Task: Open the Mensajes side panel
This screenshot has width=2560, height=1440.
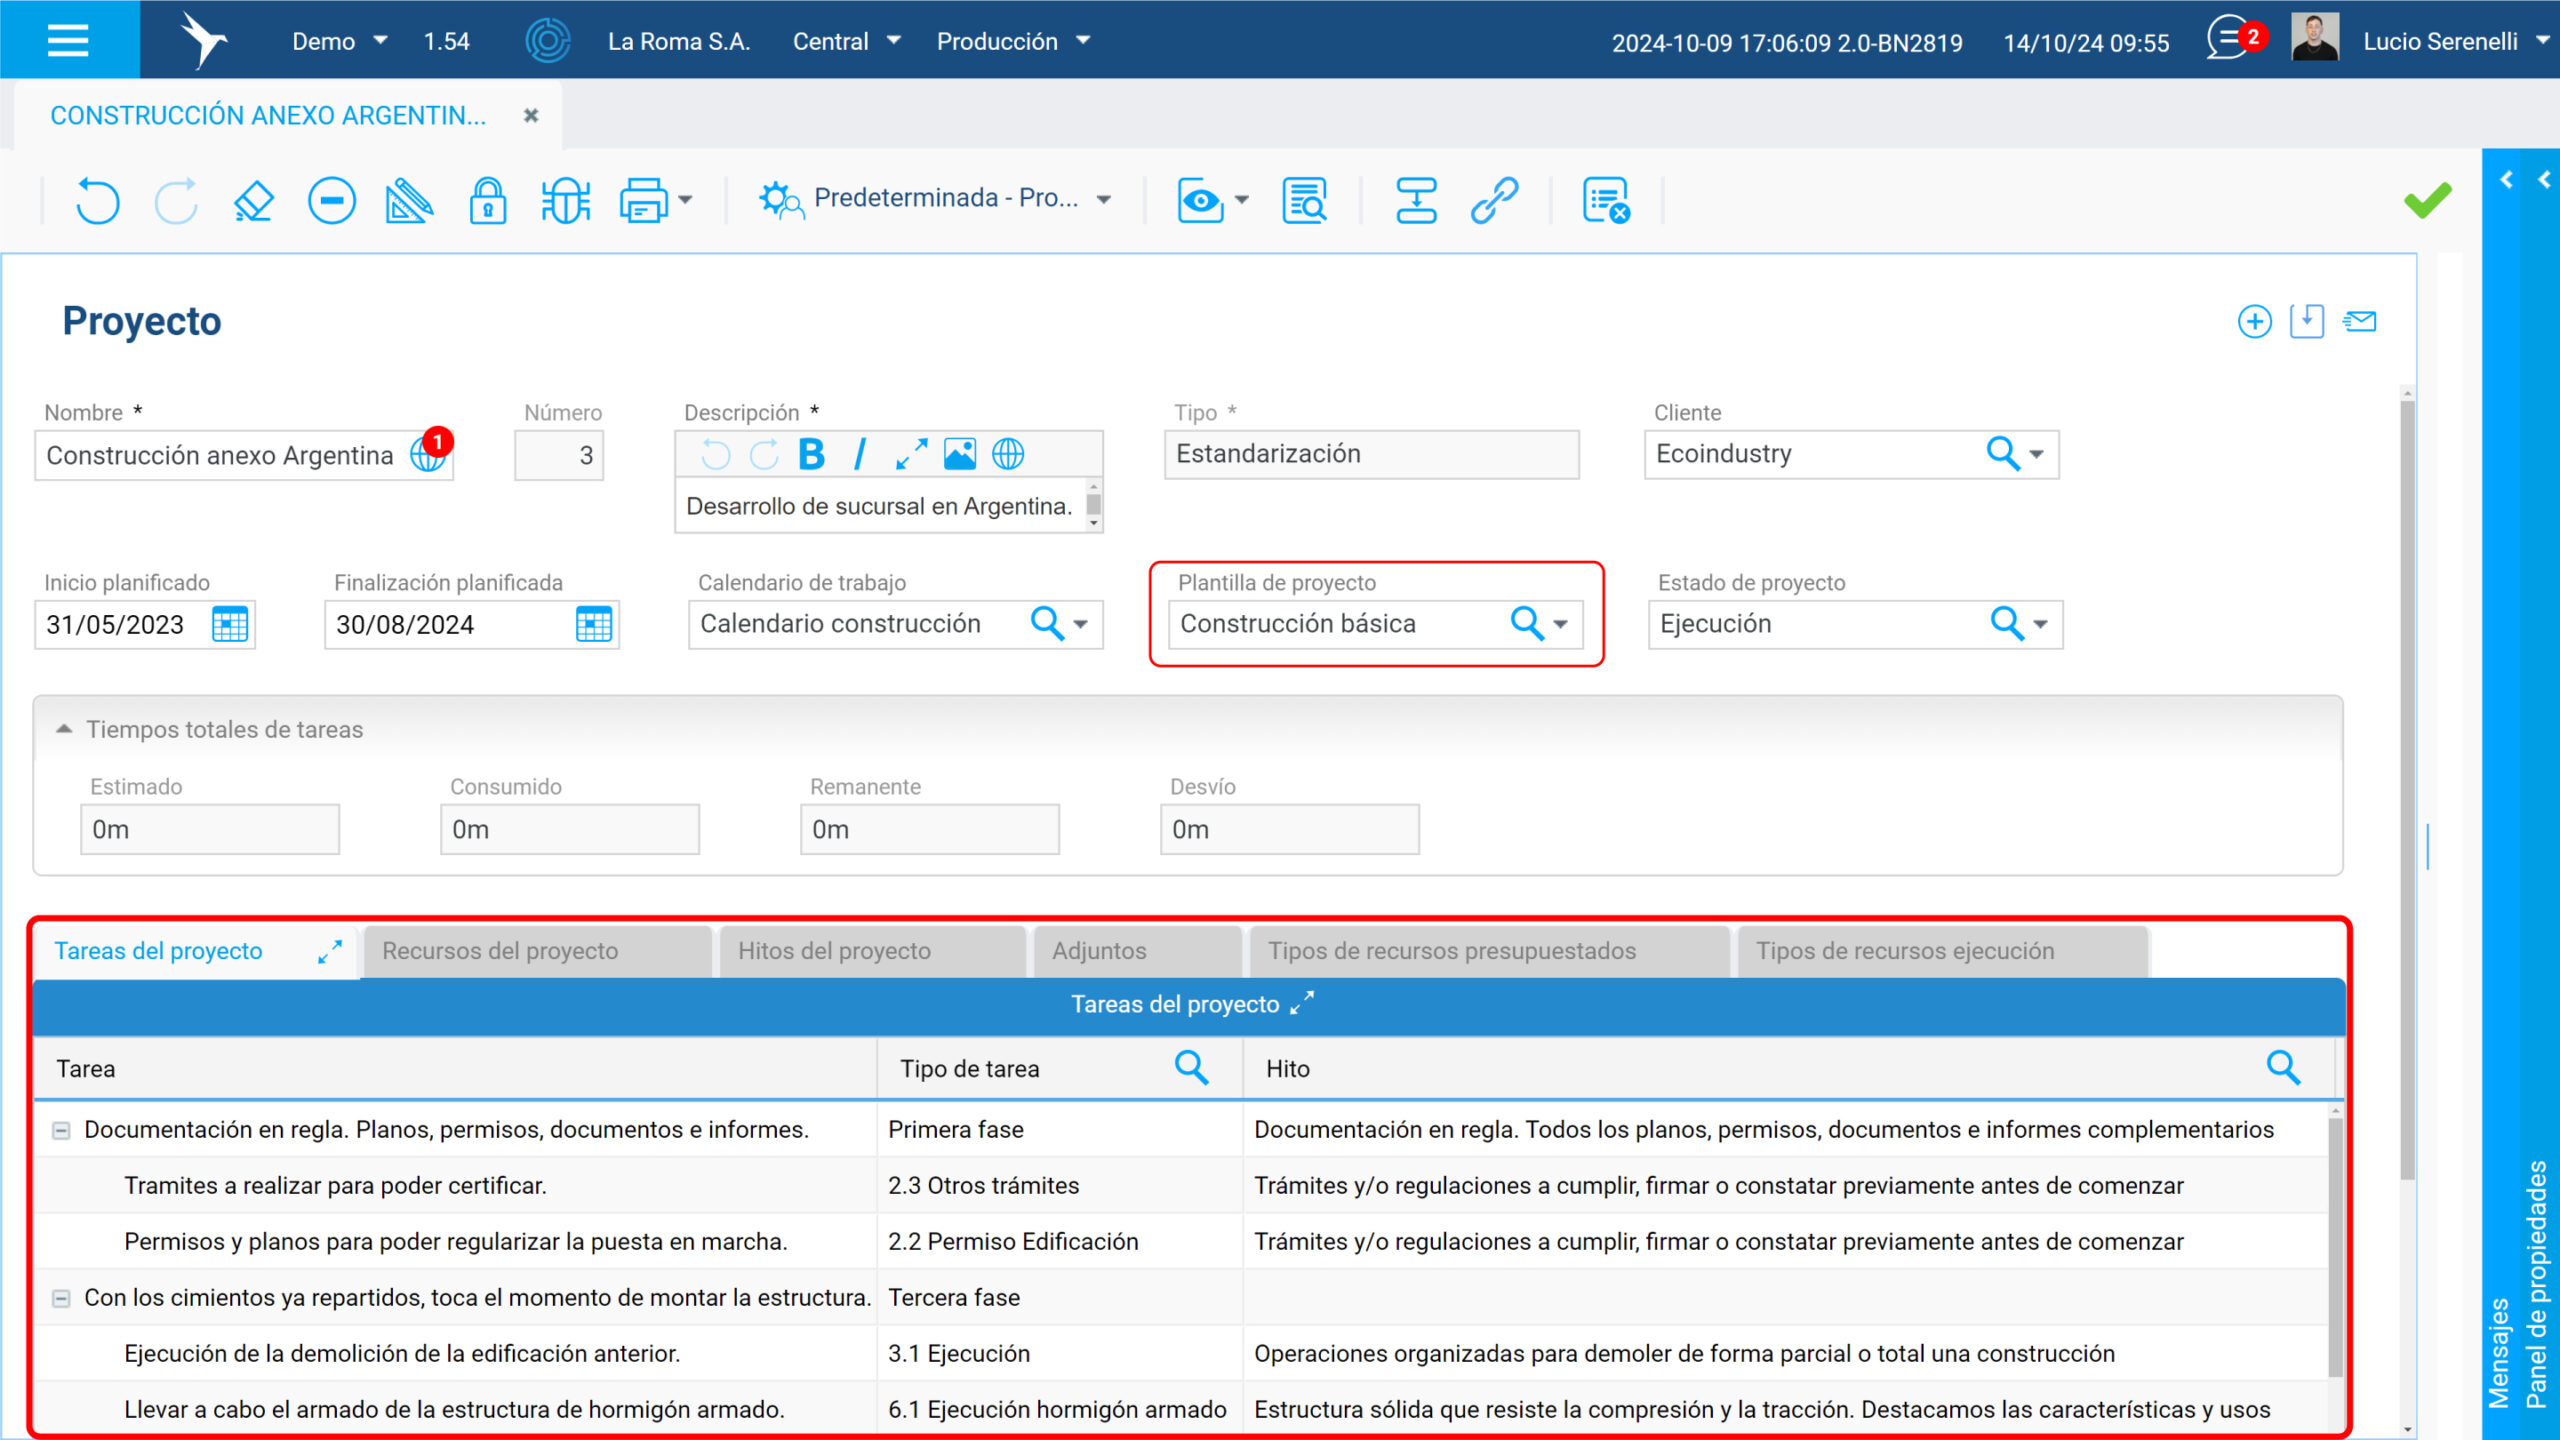Action: [2499, 1353]
